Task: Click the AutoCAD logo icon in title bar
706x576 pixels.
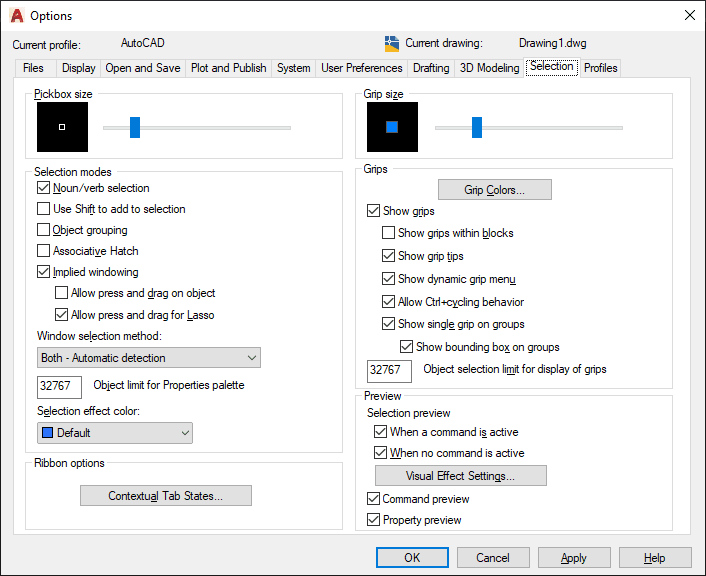Action: click(16, 15)
